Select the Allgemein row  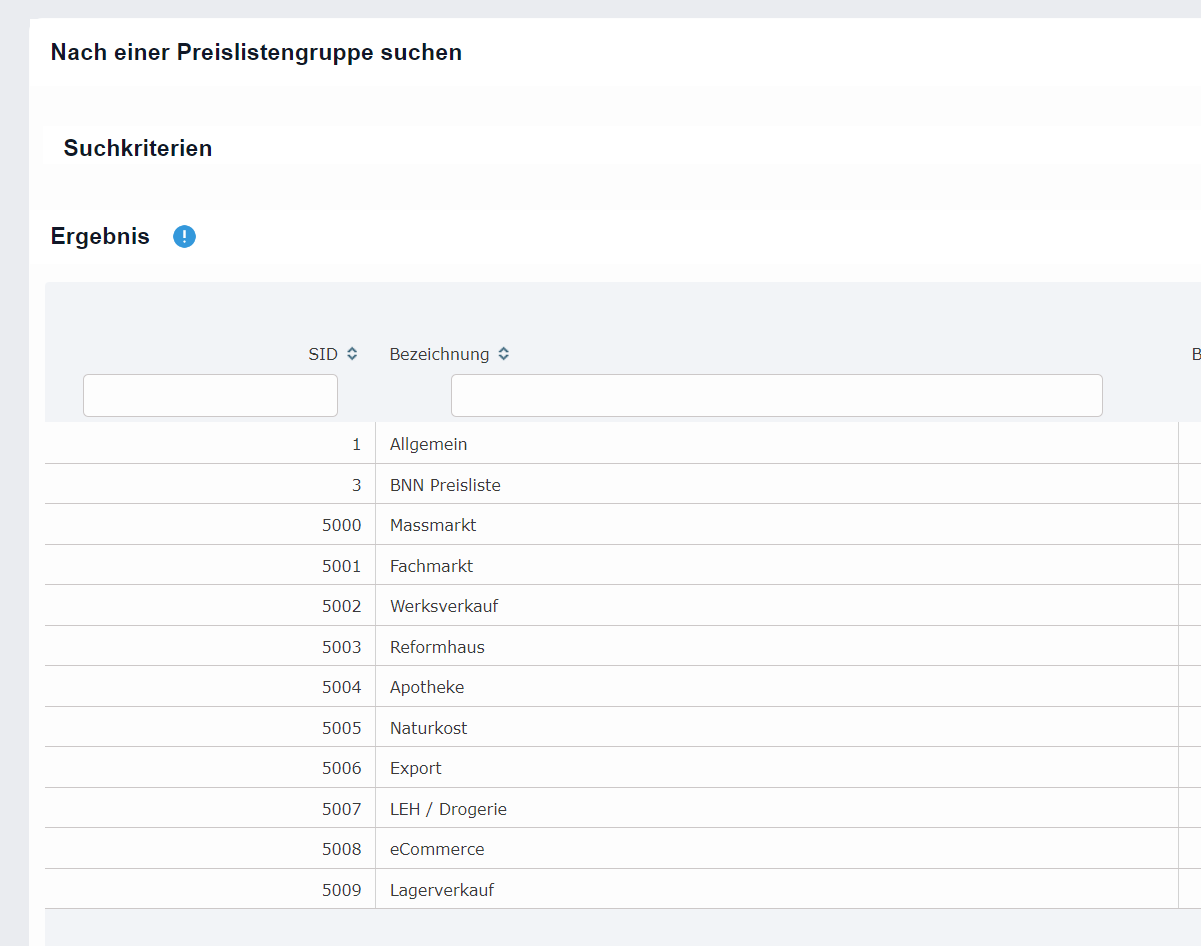(428, 444)
